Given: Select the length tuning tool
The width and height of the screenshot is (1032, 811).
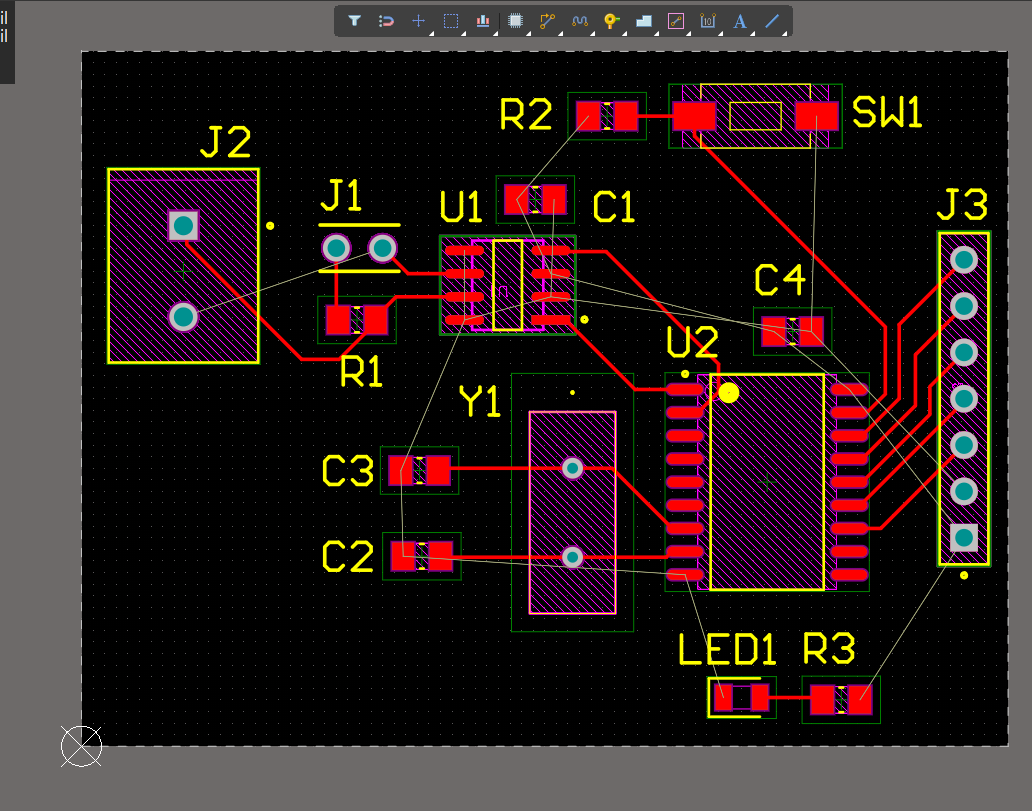Looking at the screenshot, I should [580, 21].
